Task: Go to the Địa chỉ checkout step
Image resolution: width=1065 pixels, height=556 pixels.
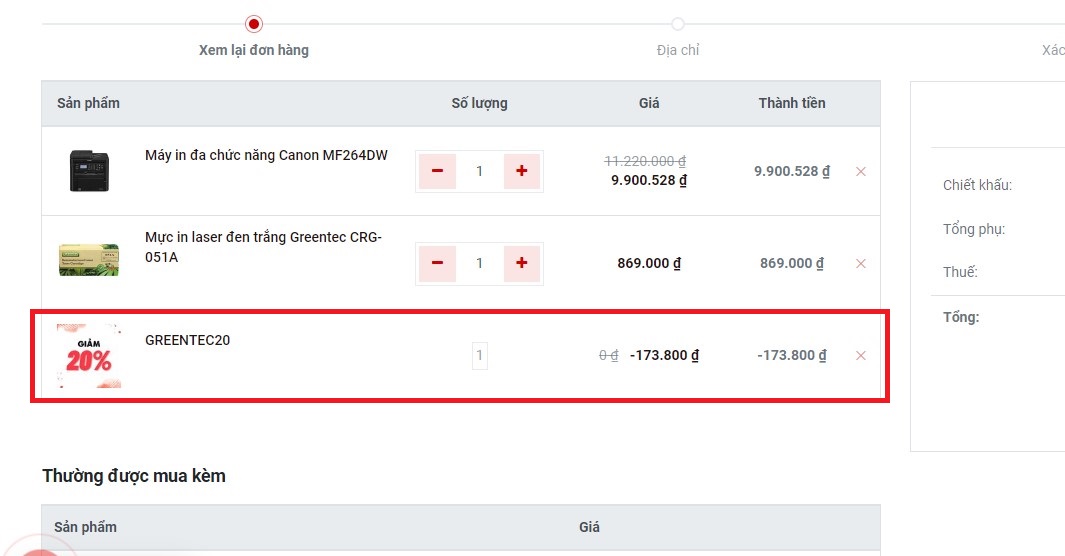Action: (x=678, y=50)
